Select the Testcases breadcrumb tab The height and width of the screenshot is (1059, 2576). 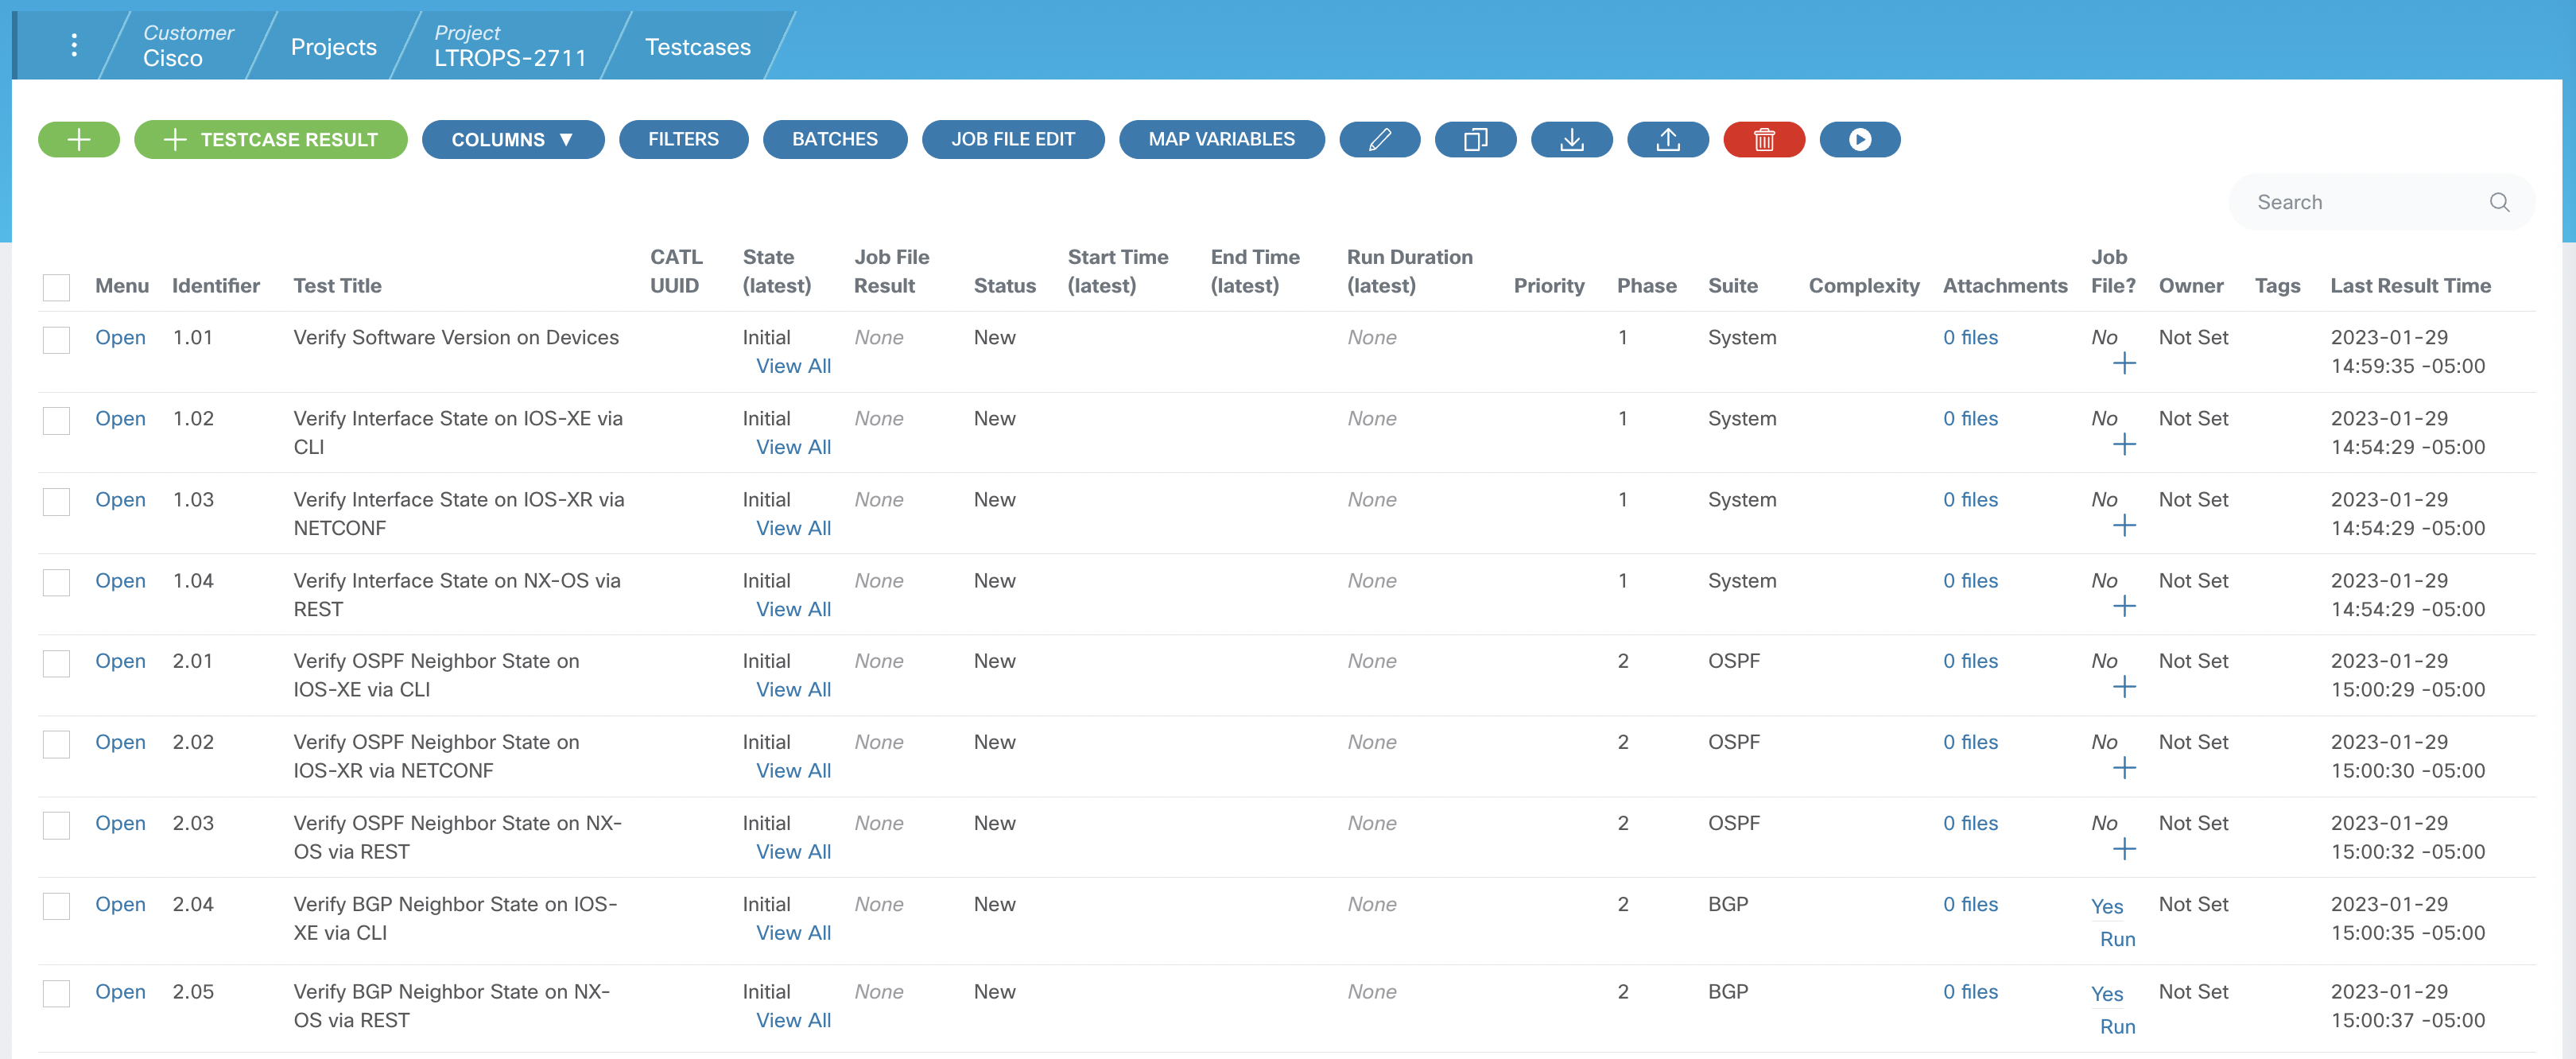(697, 47)
